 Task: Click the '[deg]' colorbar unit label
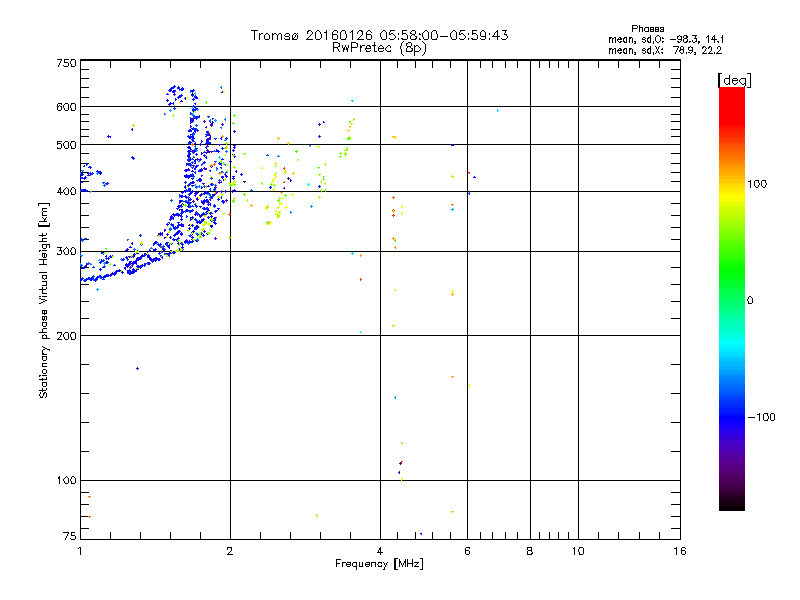[734, 80]
